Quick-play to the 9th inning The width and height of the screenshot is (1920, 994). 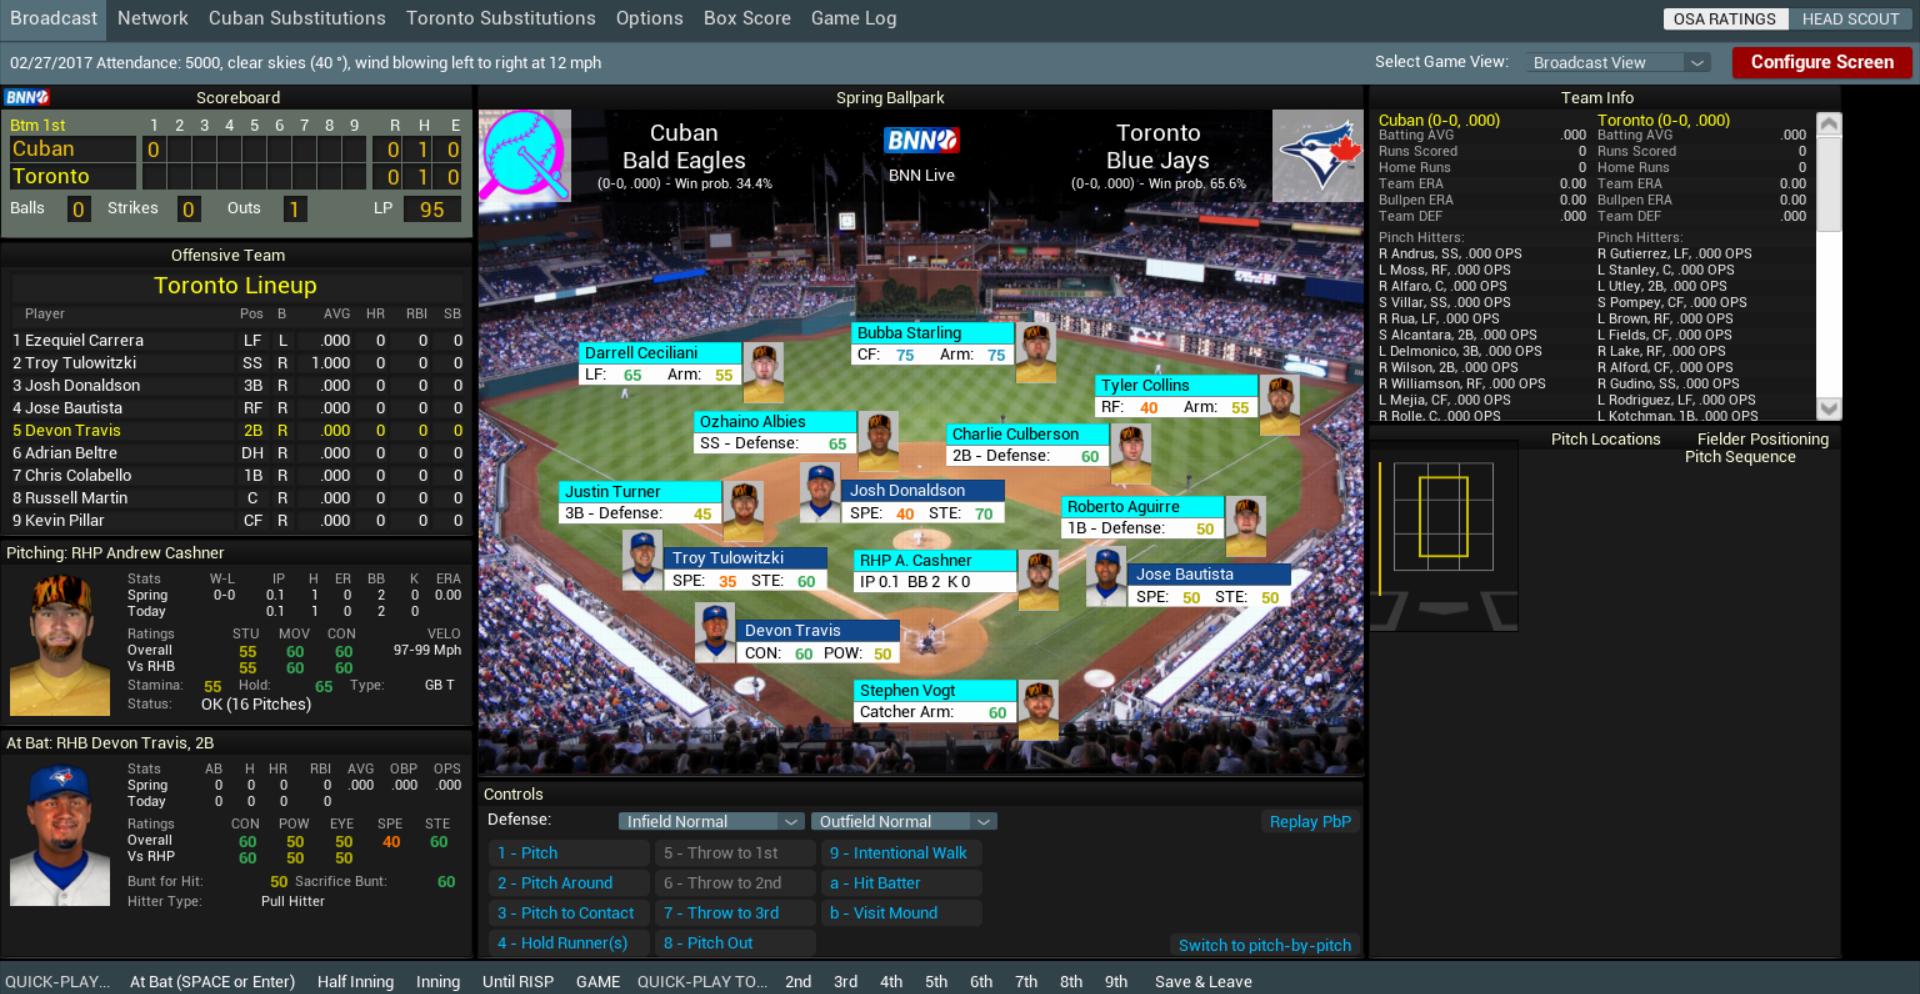point(1116,982)
